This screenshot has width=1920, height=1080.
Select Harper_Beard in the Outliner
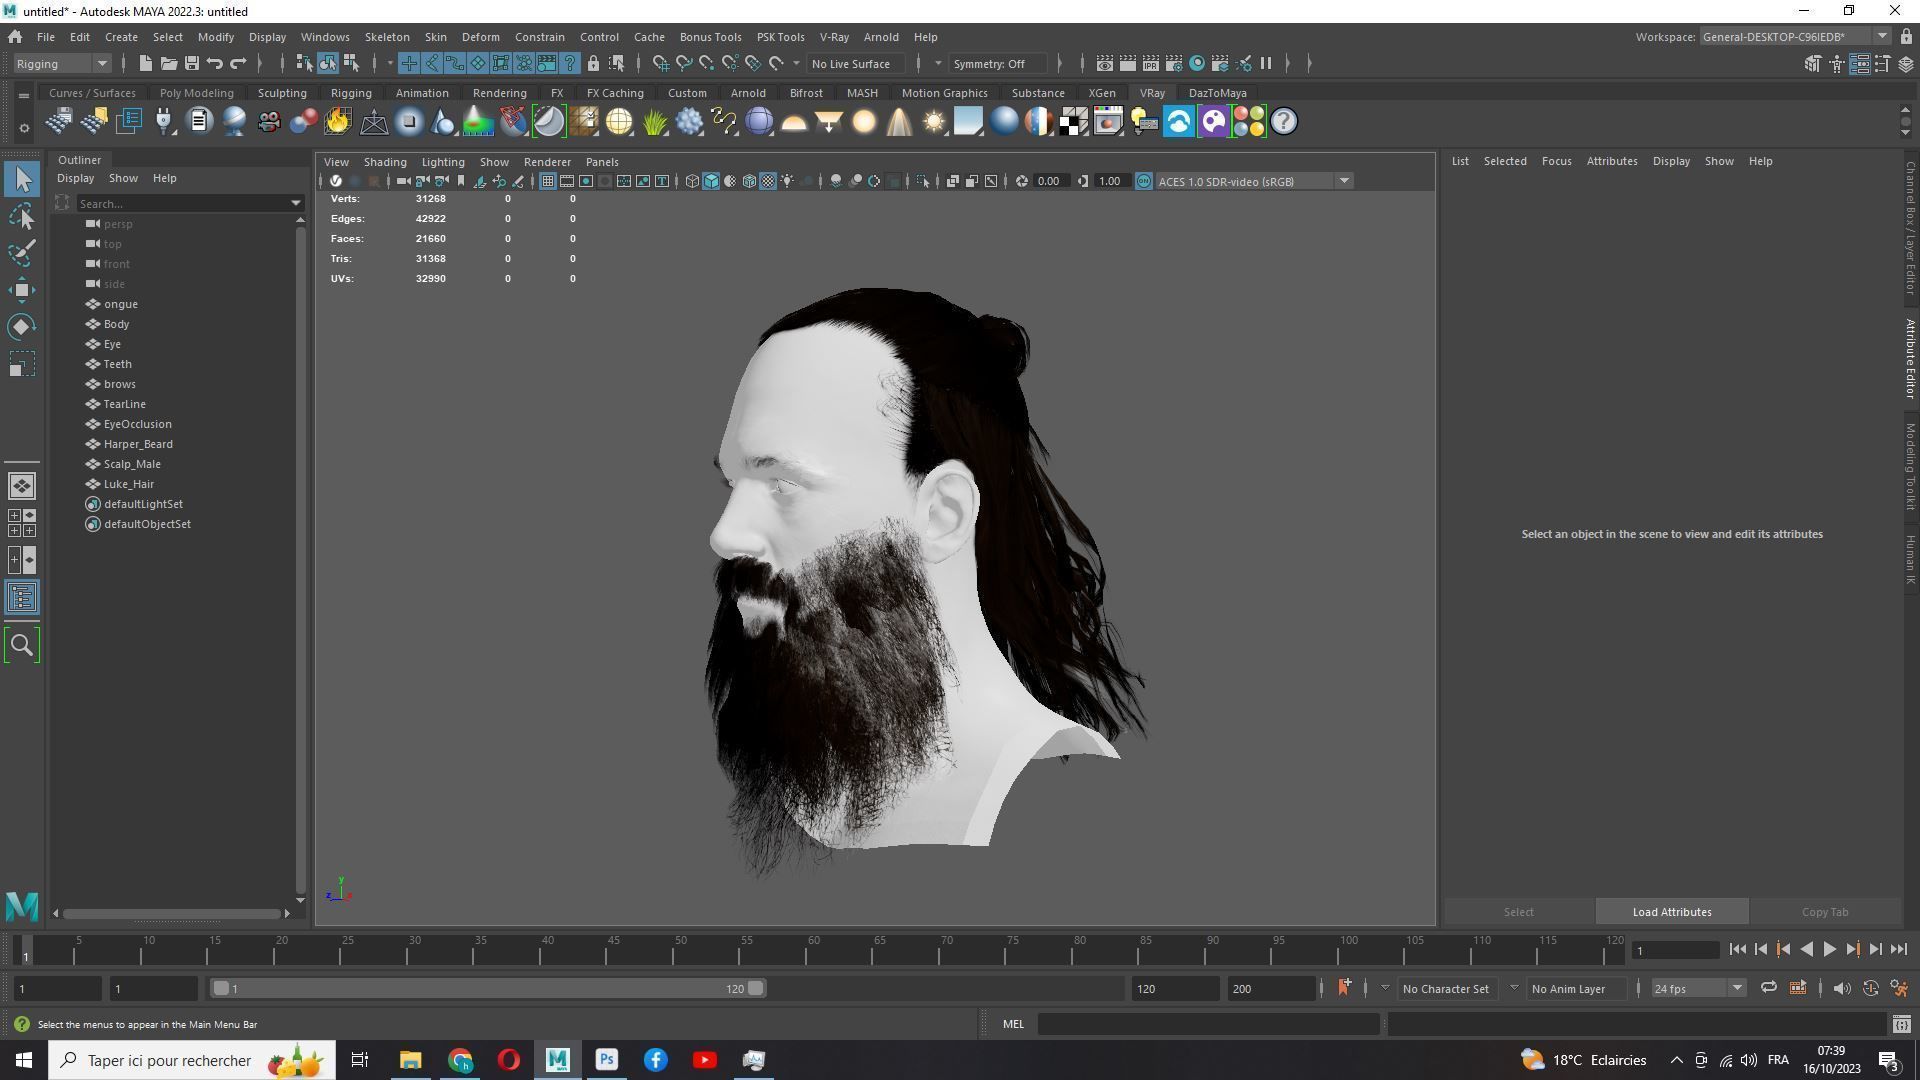138,444
